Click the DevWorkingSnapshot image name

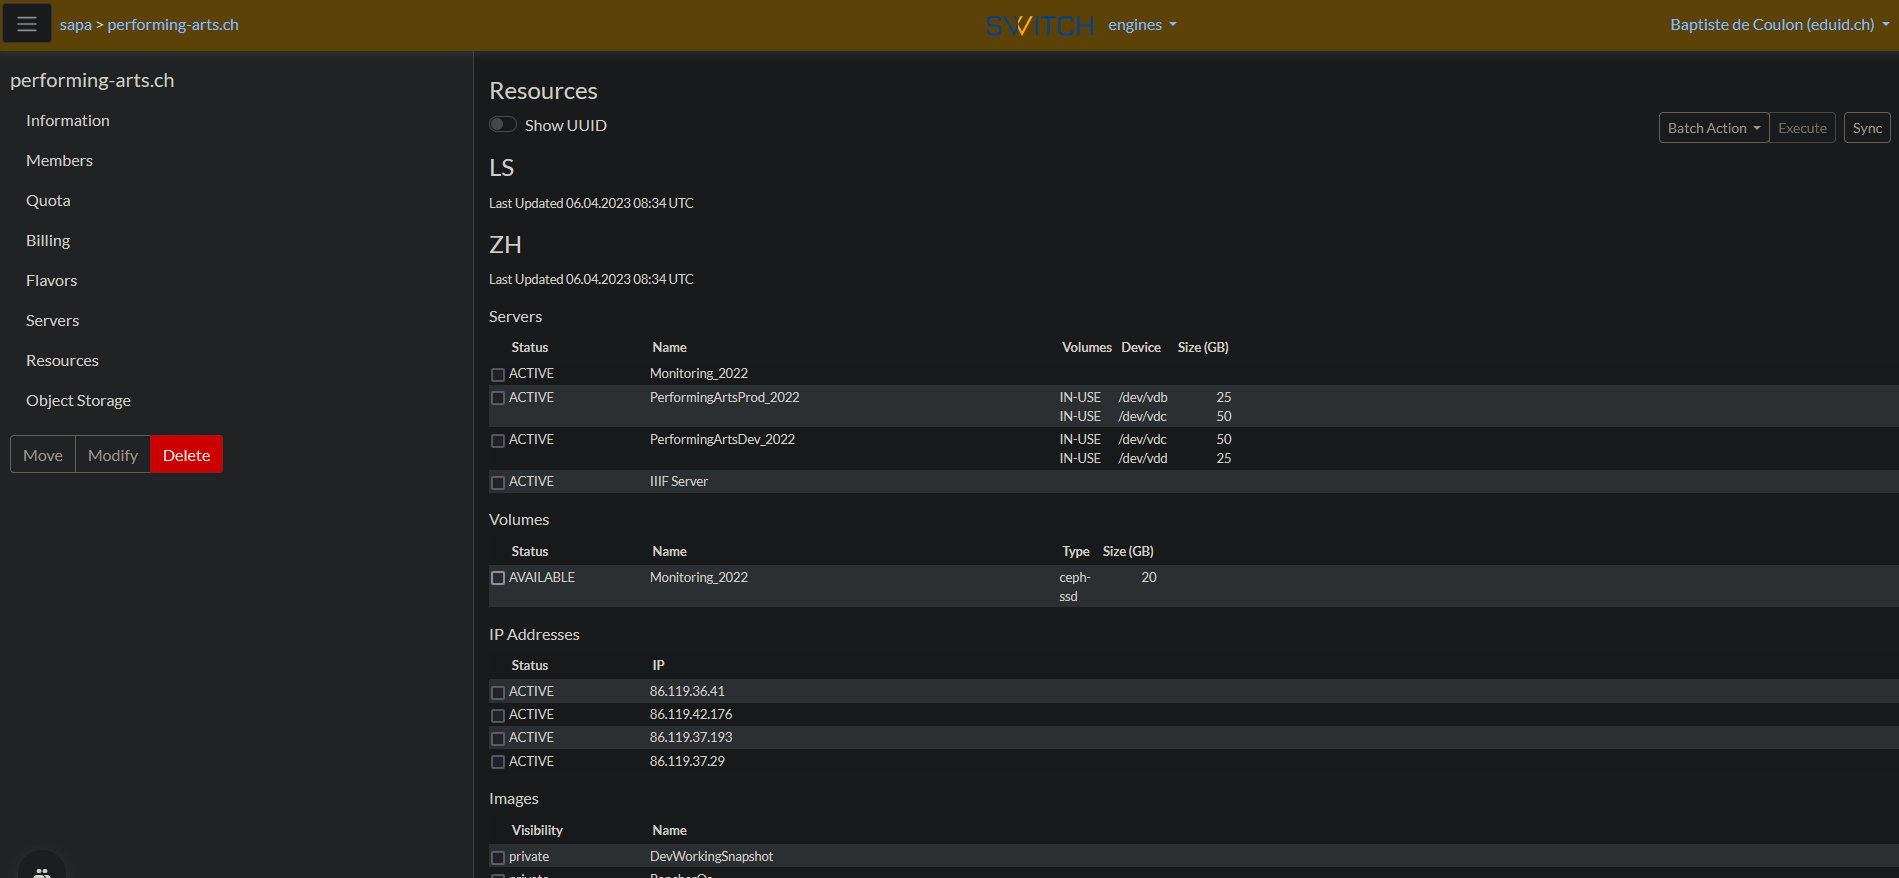[711, 856]
